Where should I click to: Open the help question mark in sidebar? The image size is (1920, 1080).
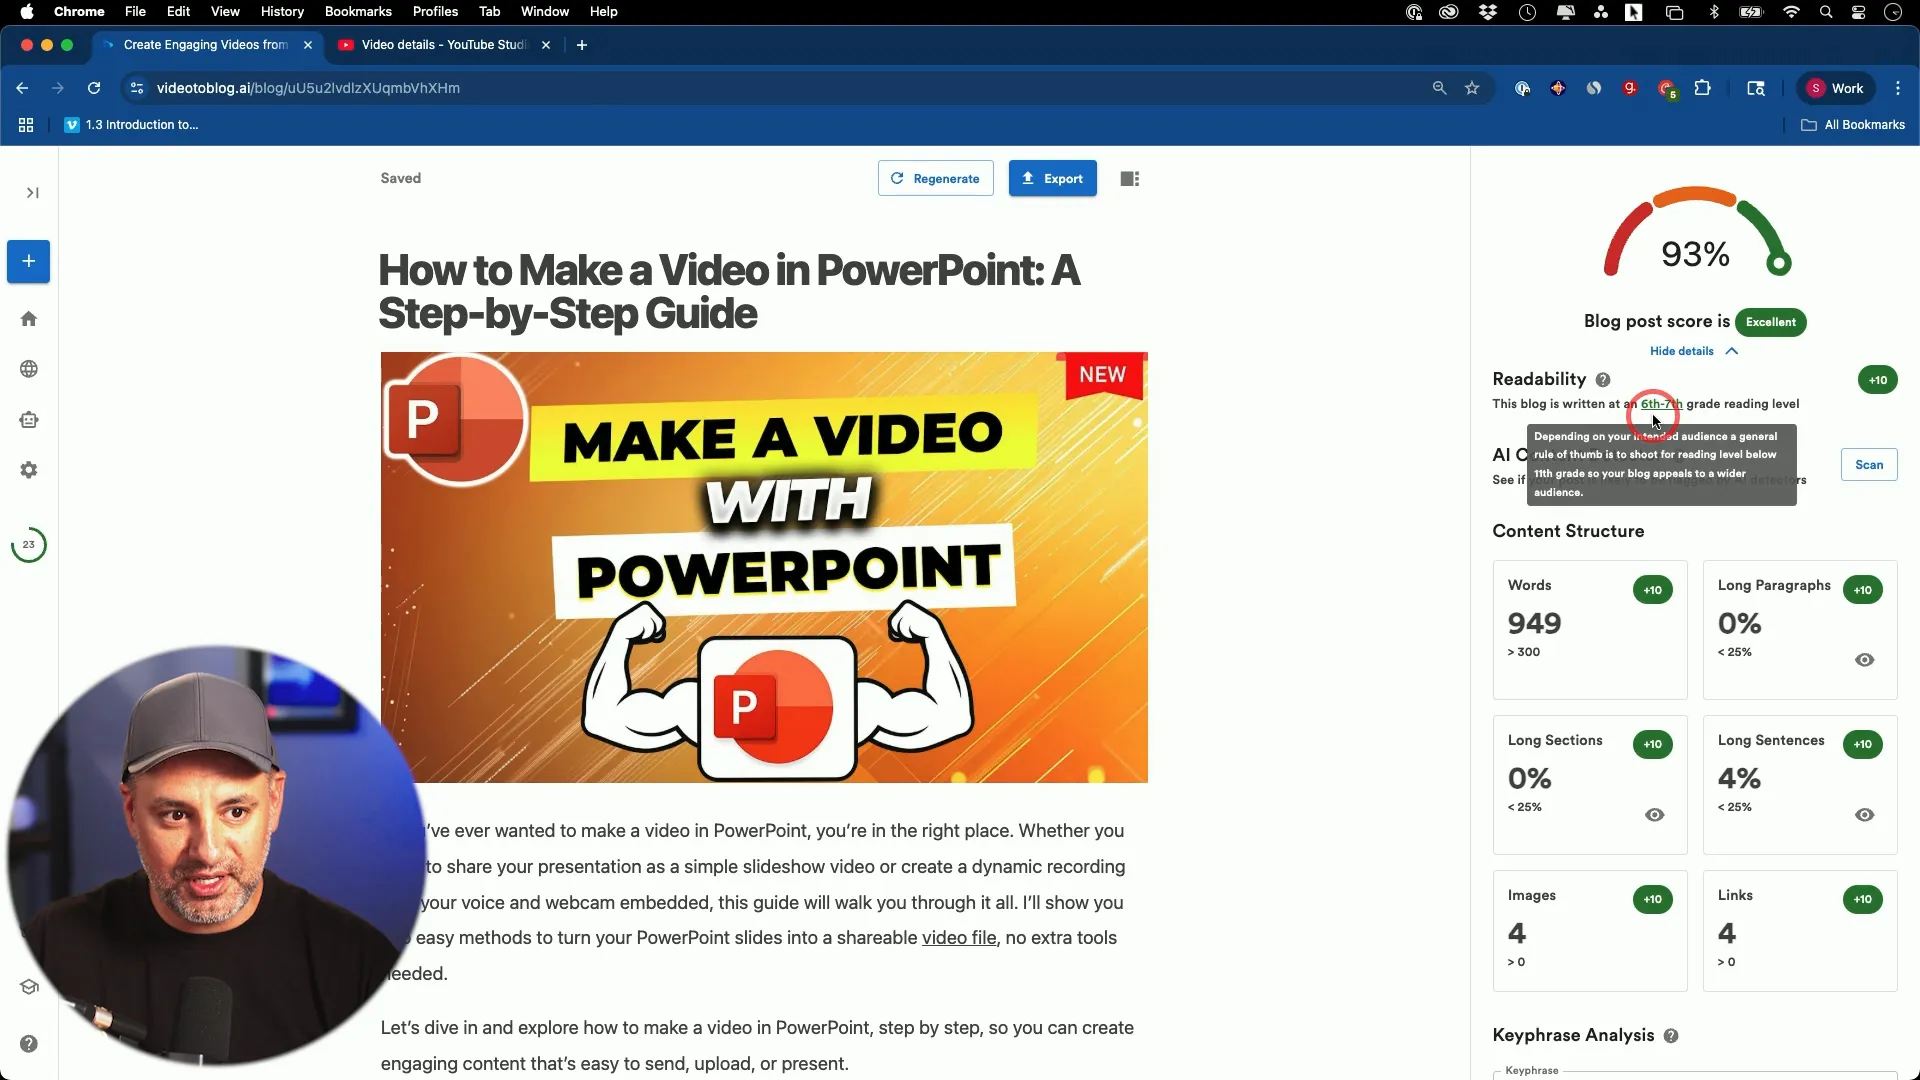(x=29, y=1044)
